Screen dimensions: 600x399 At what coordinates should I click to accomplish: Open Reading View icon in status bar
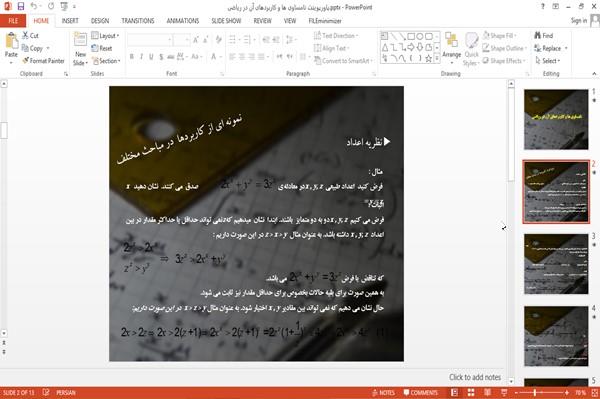[487, 392]
